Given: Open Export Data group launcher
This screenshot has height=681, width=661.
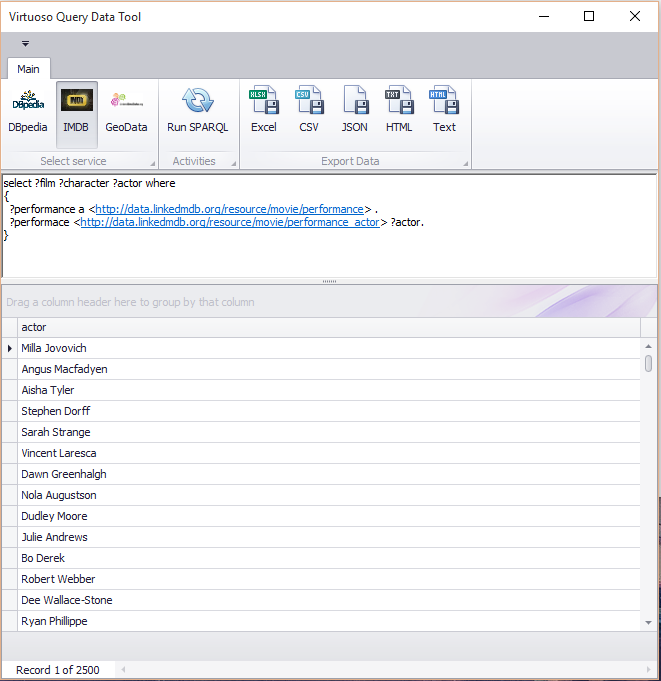Looking at the screenshot, I should click(x=466, y=164).
